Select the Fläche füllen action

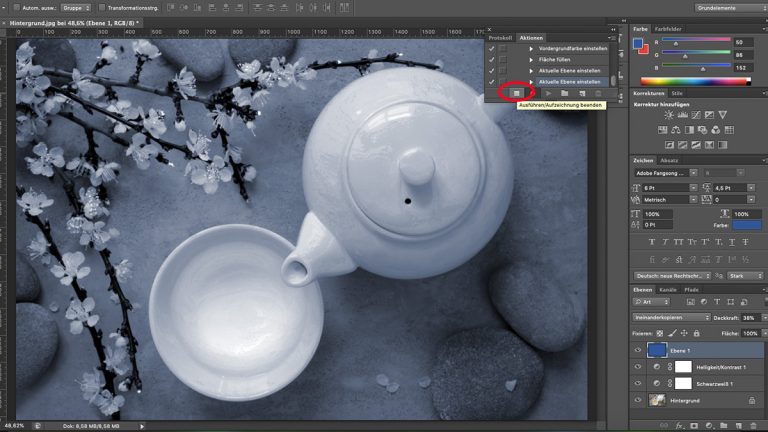tap(556, 59)
